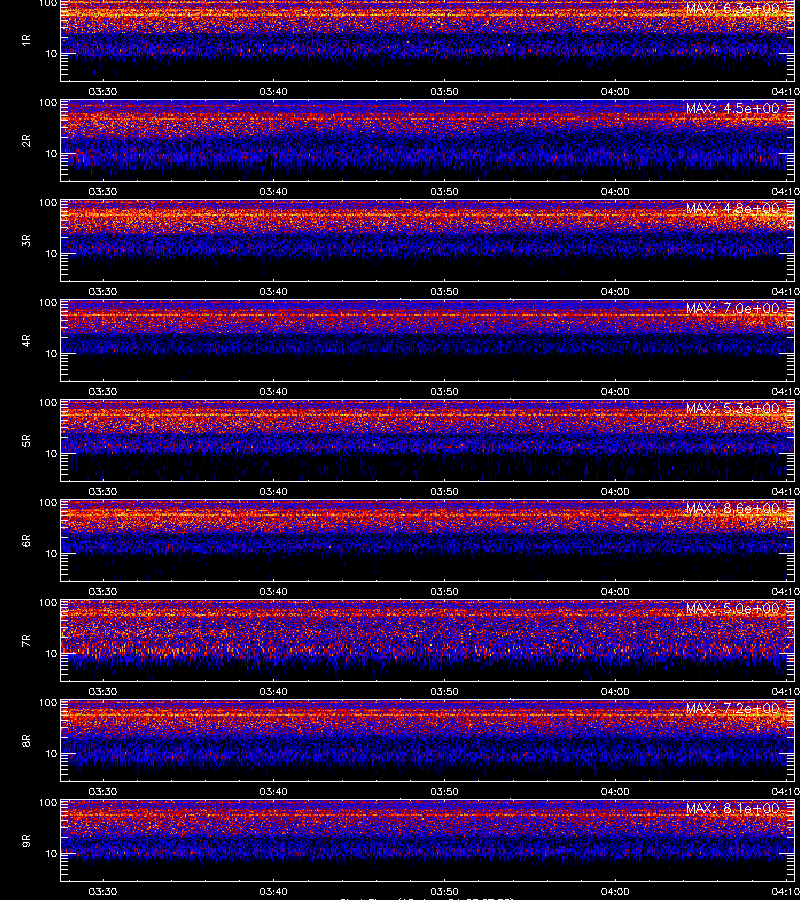Screen dimensions: 800x900
Task: Click the 03:40 time label under panel 1R
Action: [273, 91]
